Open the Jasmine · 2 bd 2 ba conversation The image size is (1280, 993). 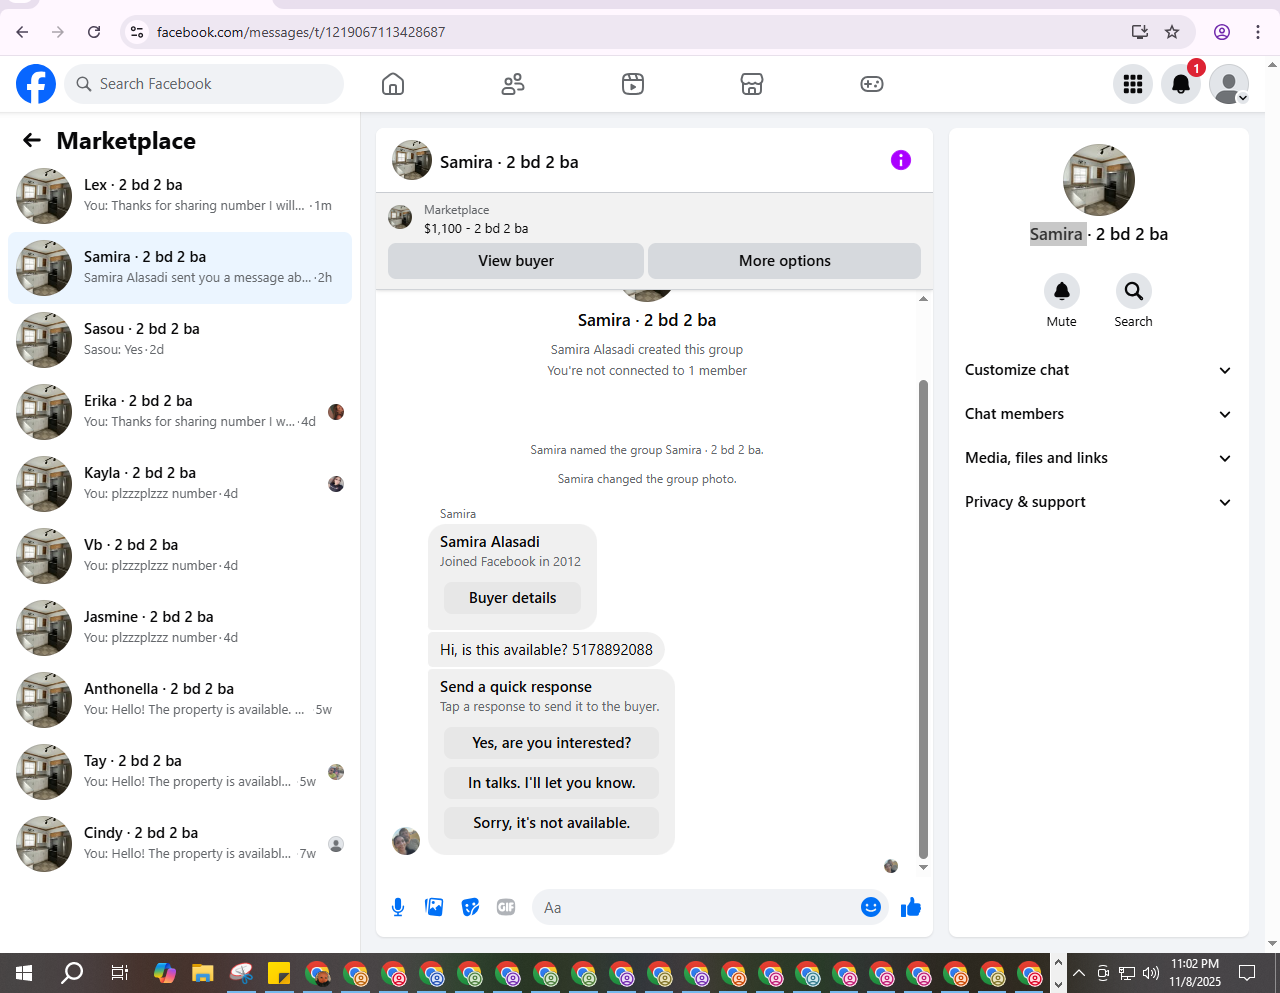point(180,628)
